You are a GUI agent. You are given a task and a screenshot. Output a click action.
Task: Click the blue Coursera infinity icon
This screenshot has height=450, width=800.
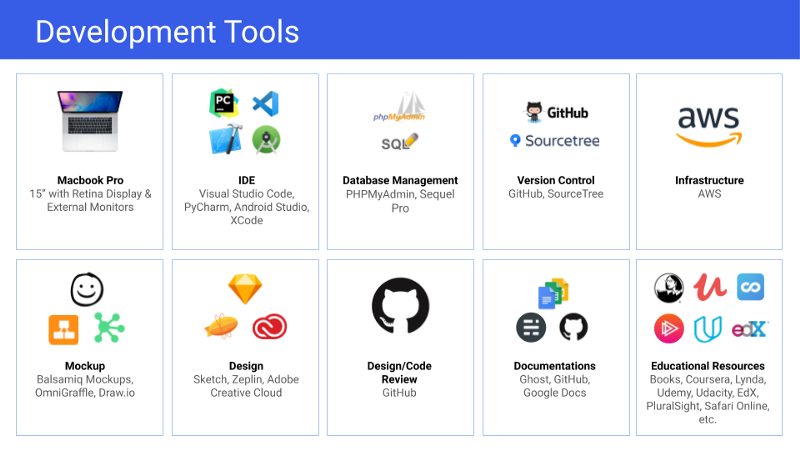click(x=750, y=287)
